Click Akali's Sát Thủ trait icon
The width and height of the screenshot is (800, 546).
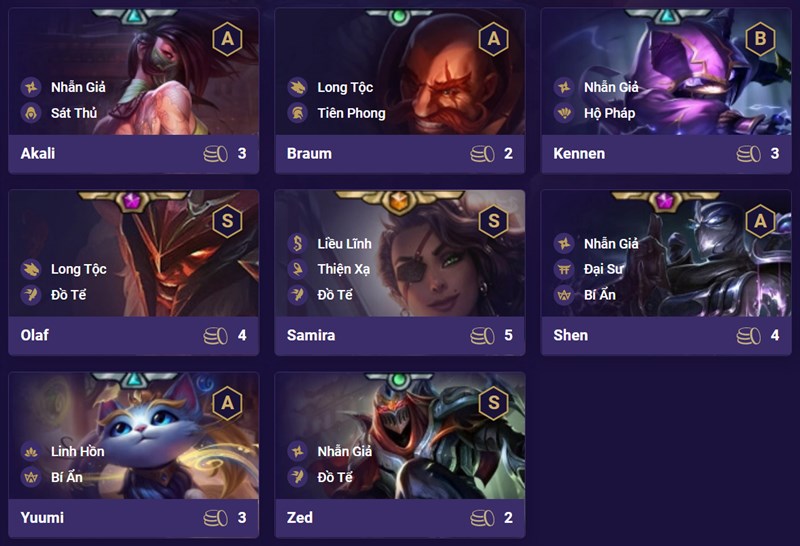point(31,113)
